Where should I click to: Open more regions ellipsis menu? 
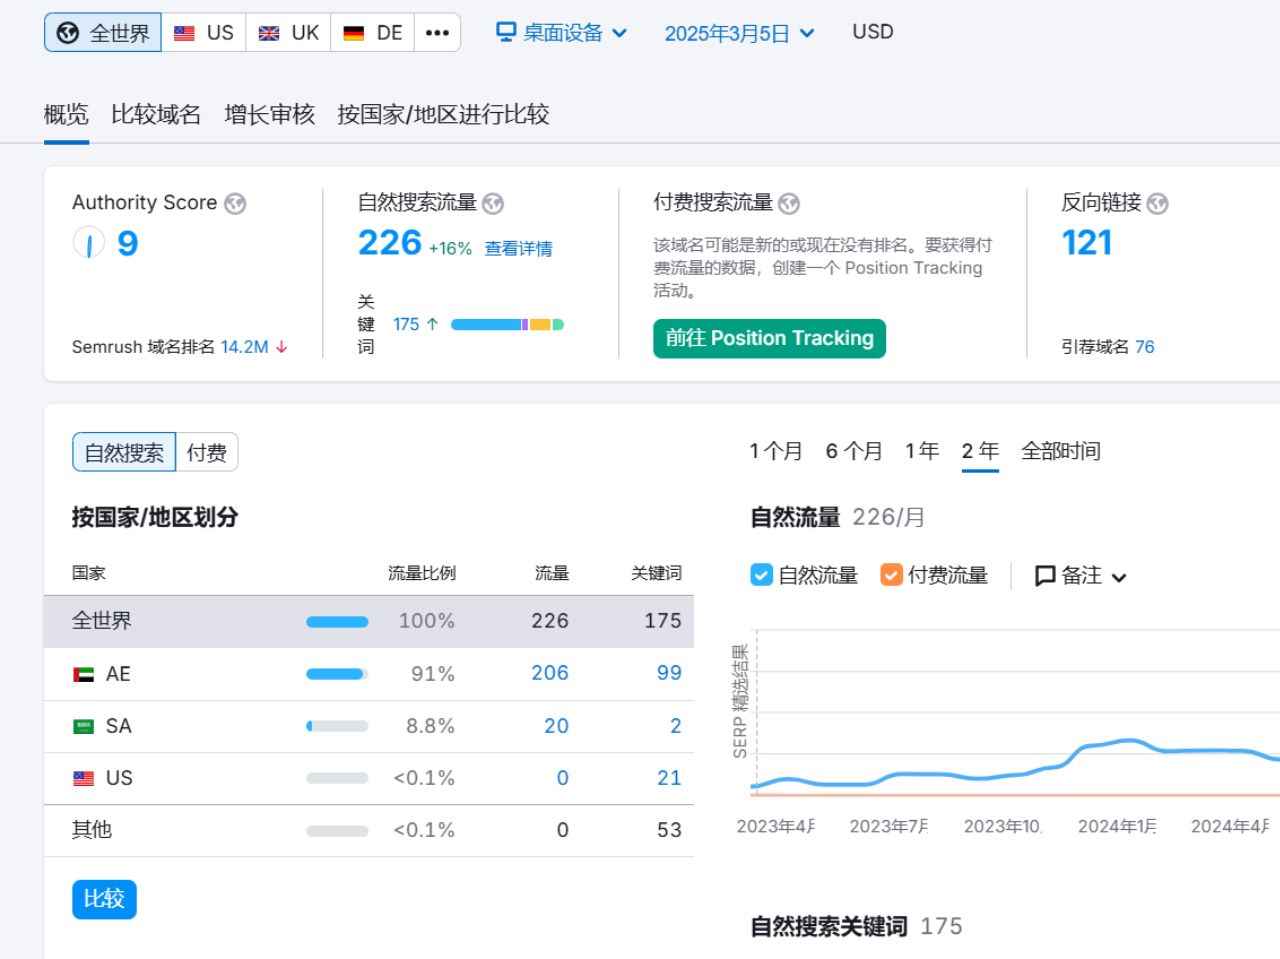[x=437, y=33]
